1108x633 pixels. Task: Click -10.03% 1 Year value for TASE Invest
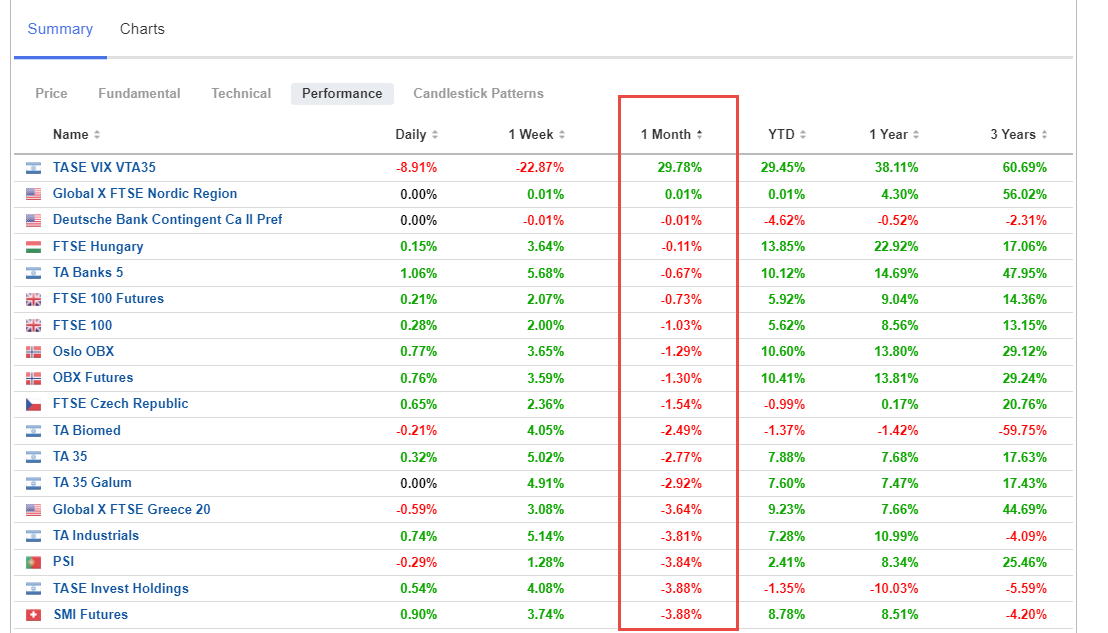[894, 588]
